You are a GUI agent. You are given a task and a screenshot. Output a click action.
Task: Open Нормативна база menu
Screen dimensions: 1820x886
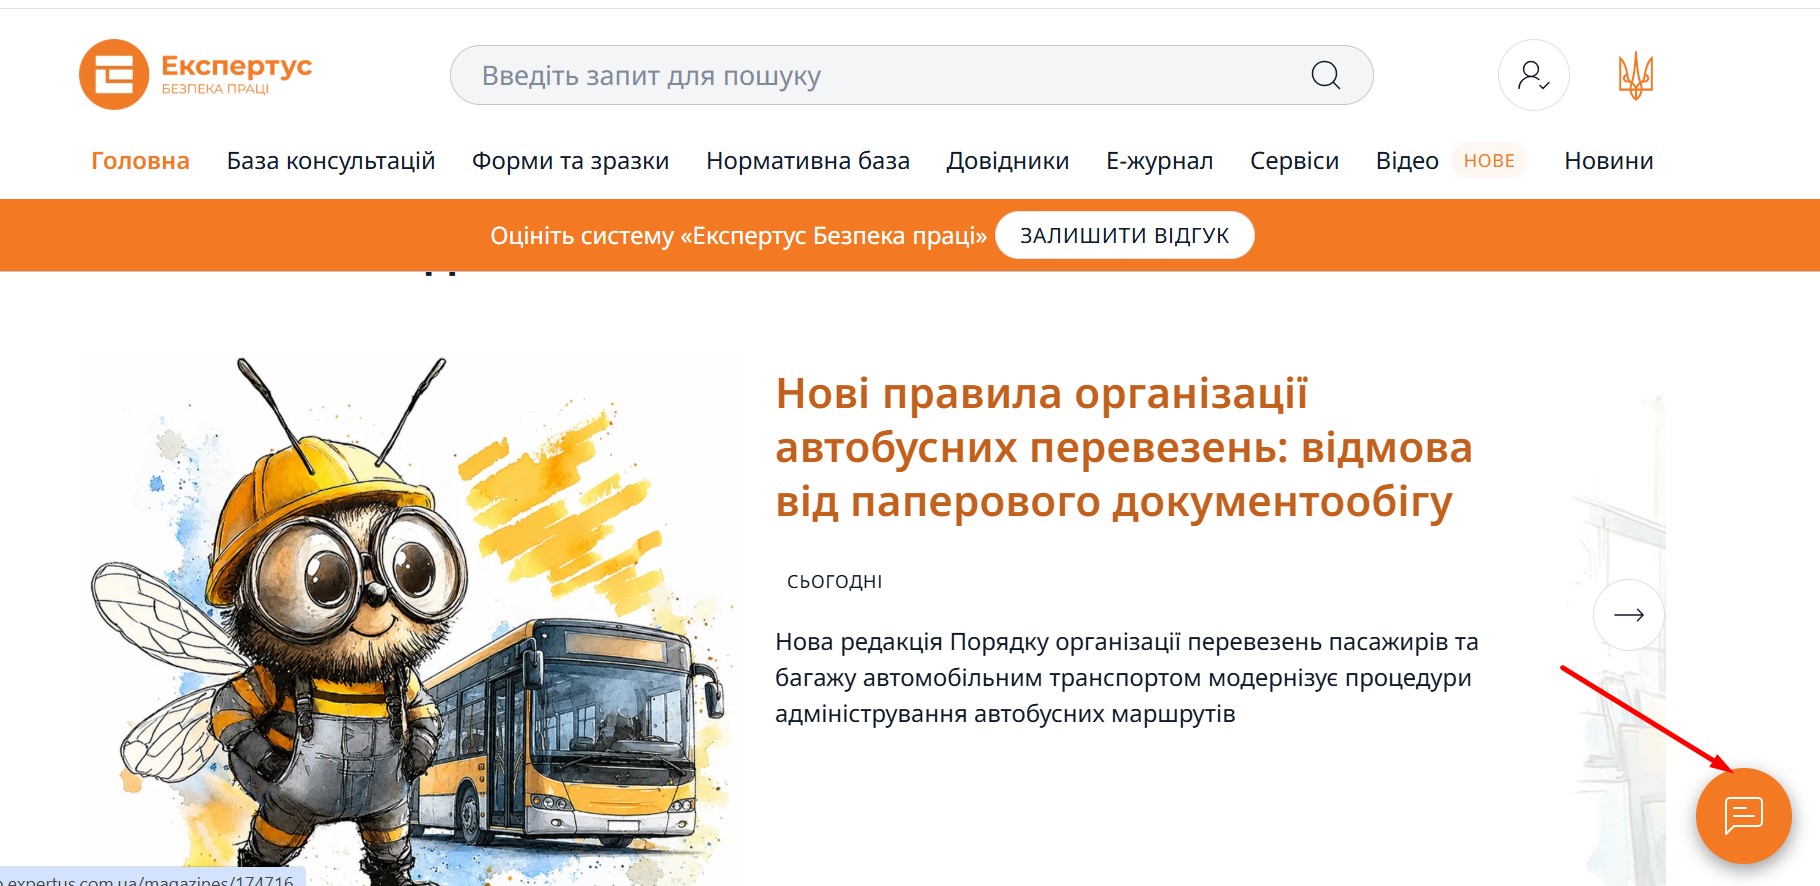point(808,161)
